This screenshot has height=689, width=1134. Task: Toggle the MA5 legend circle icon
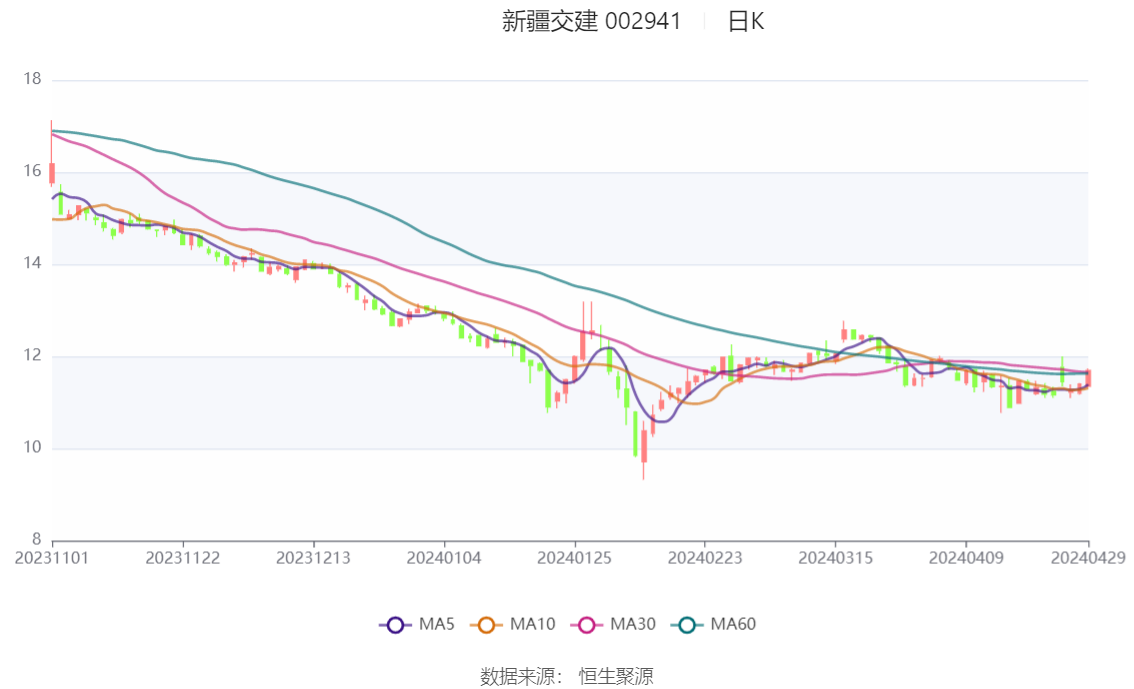395,625
